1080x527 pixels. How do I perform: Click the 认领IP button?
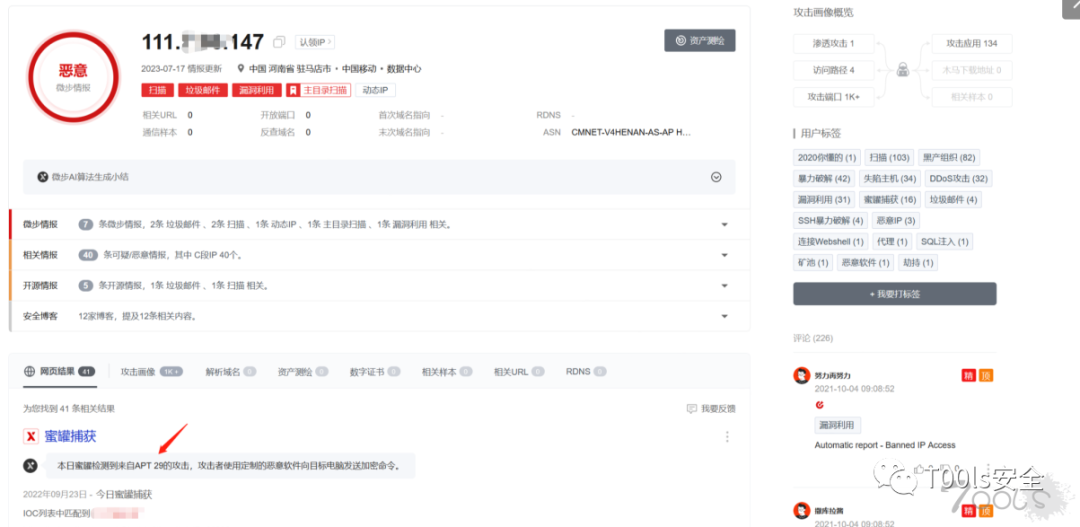coord(315,42)
